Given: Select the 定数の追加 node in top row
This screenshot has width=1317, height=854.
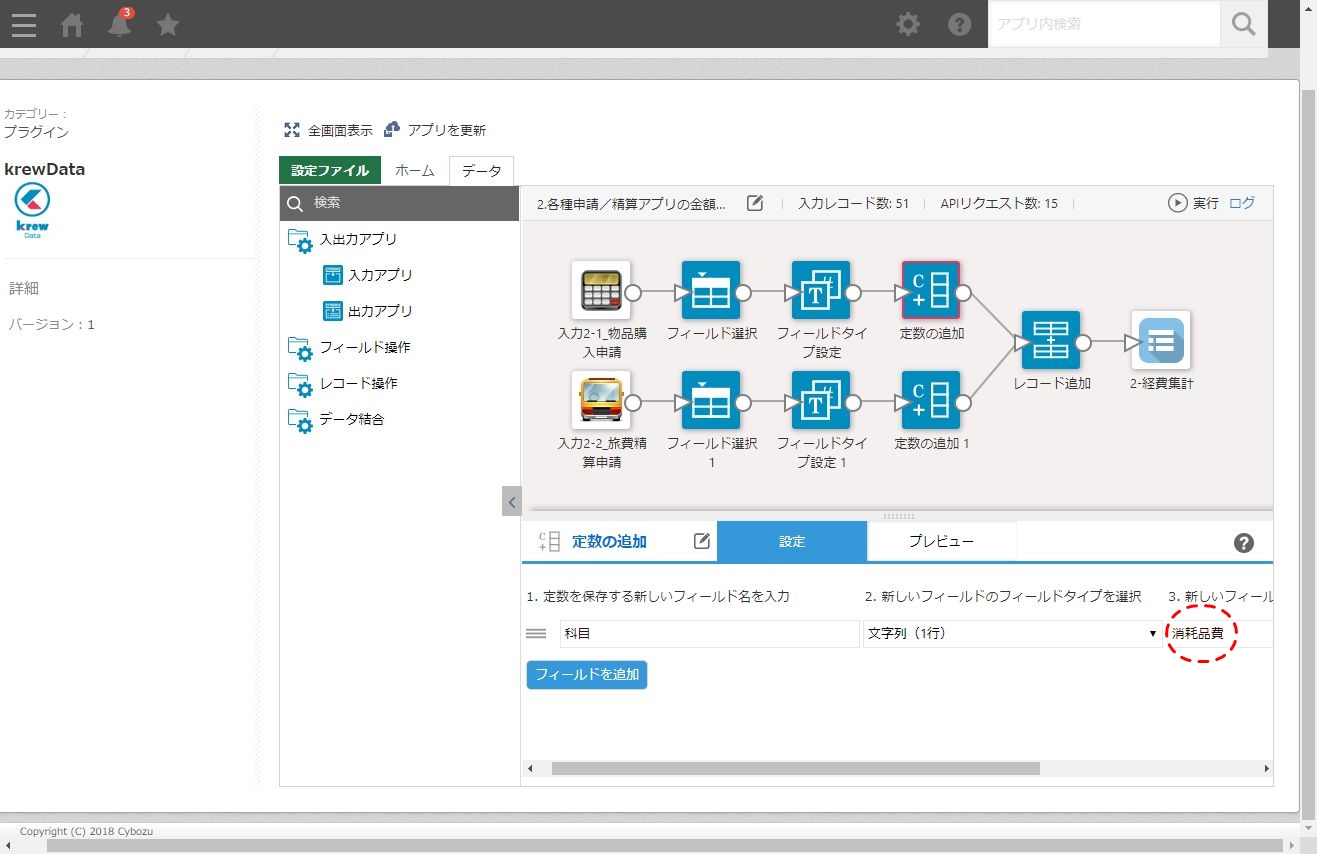Looking at the screenshot, I should point(931,290).
